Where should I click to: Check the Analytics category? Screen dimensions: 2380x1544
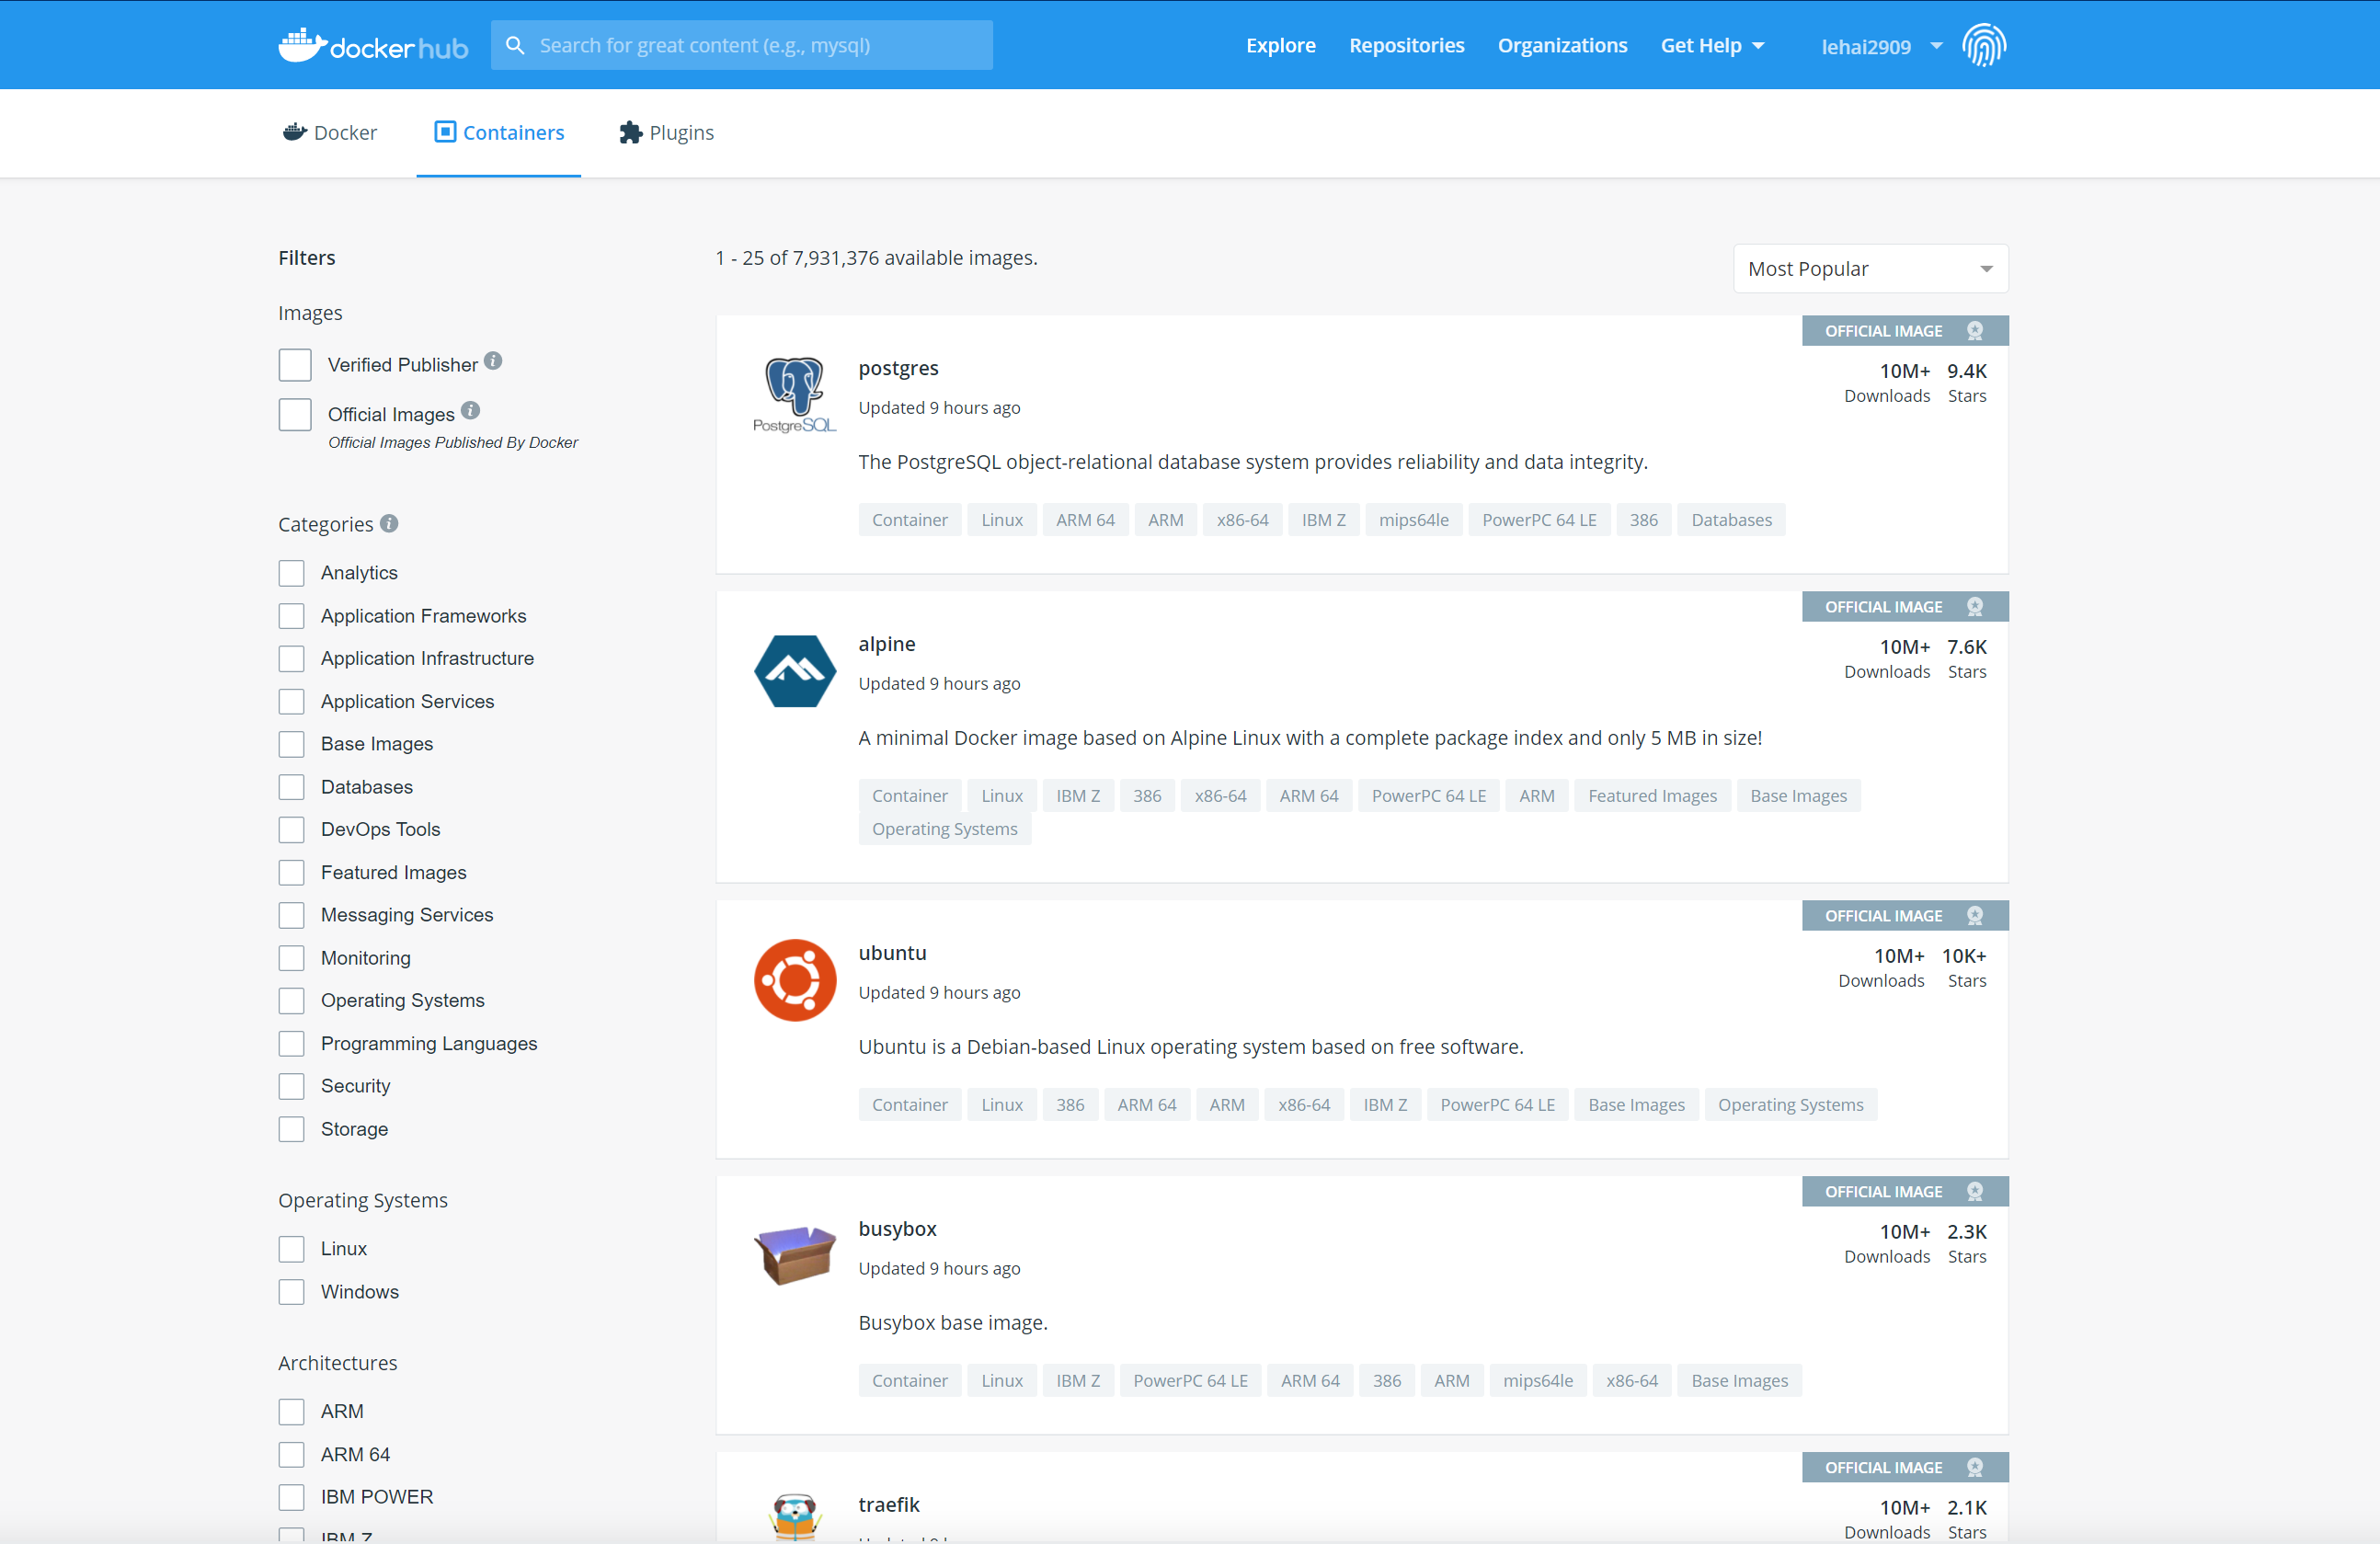click(x=291, y=573)
